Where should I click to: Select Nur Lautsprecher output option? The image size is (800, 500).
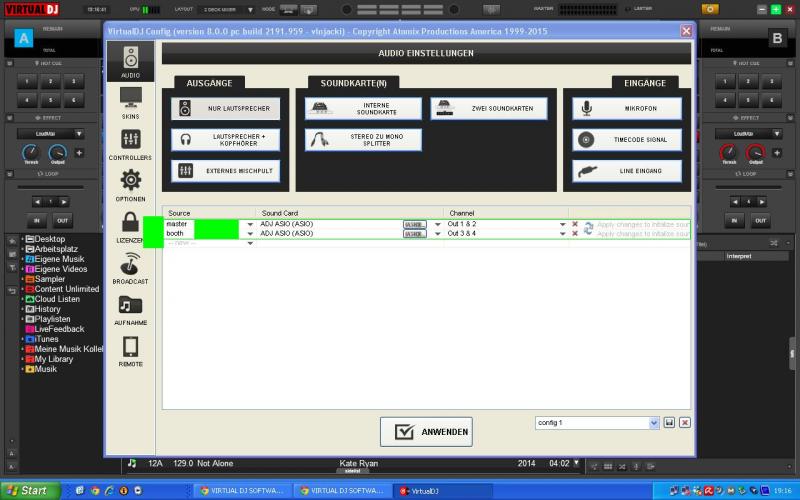pos(226,109)
